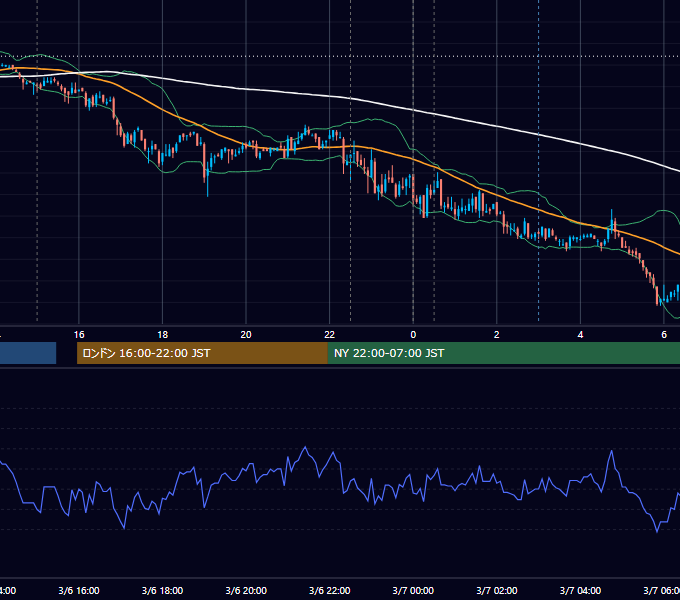Click the 18 hour label on chart axis
The height and width of the screenshot is (600, 680).
[x=163, y=334]
